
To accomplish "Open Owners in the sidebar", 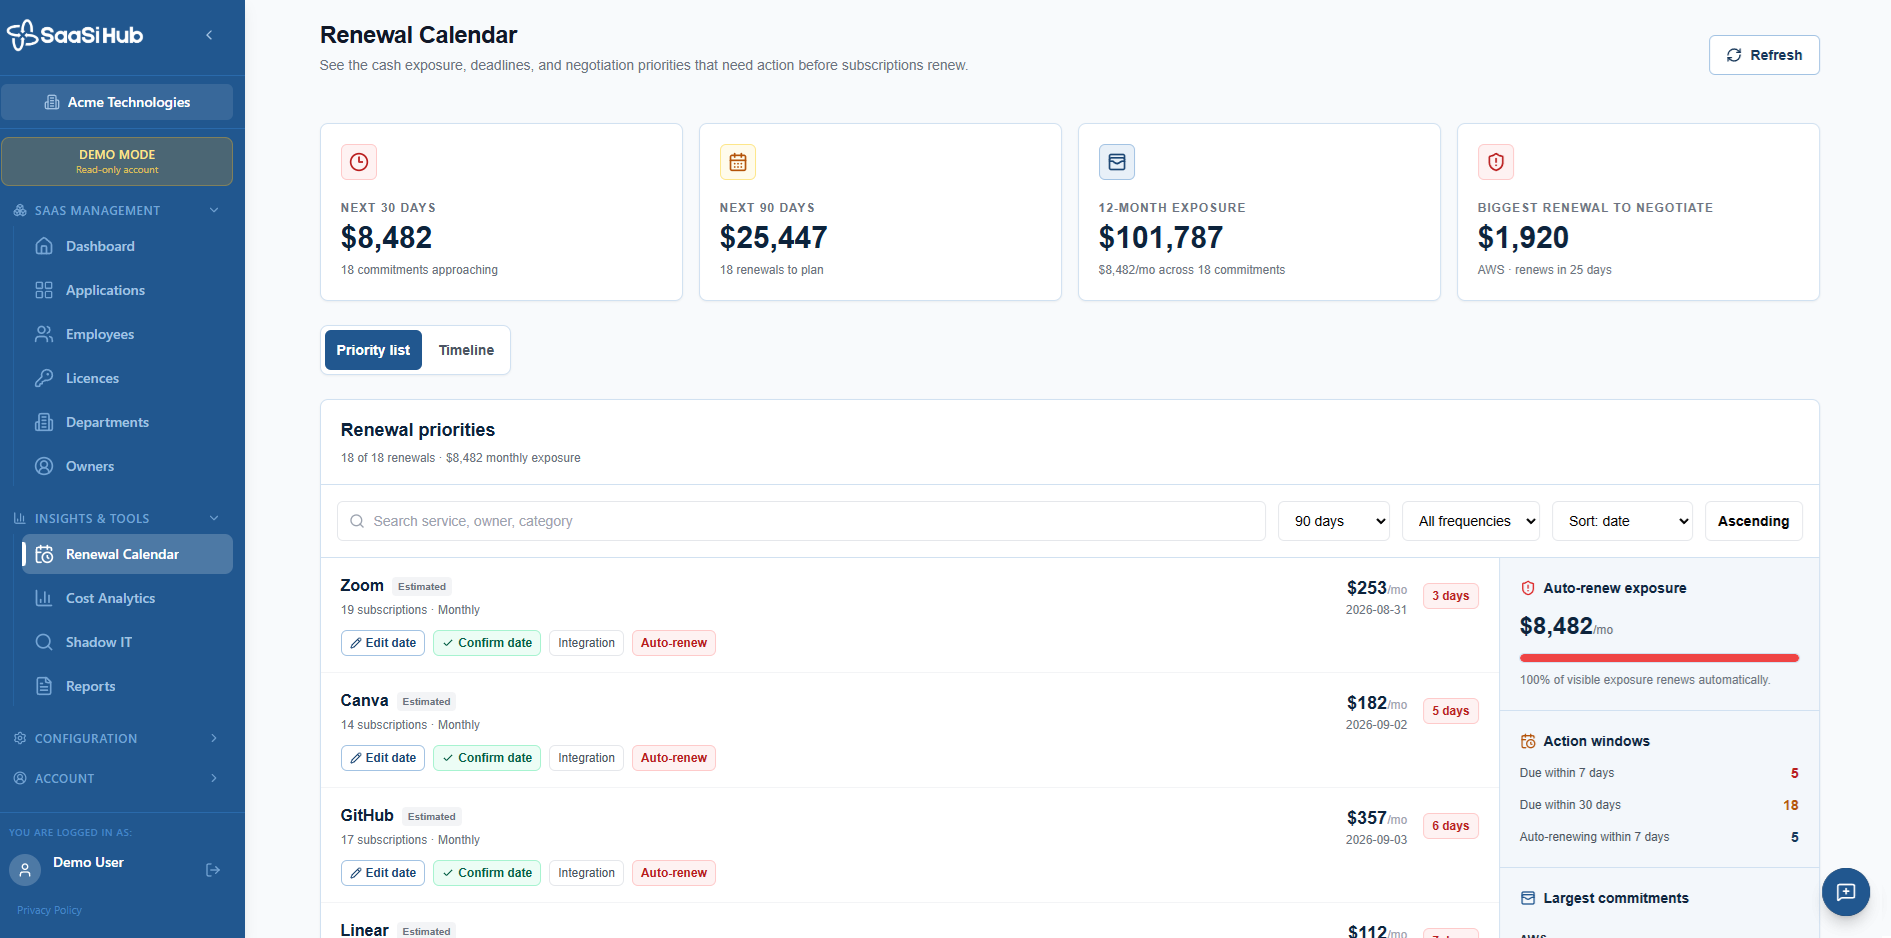I will [x=127, y=466].
